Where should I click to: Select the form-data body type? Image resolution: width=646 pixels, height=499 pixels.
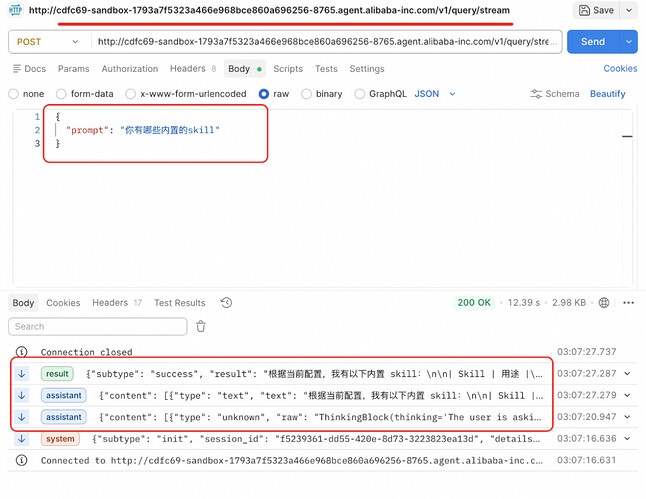(x=61, y=94)
